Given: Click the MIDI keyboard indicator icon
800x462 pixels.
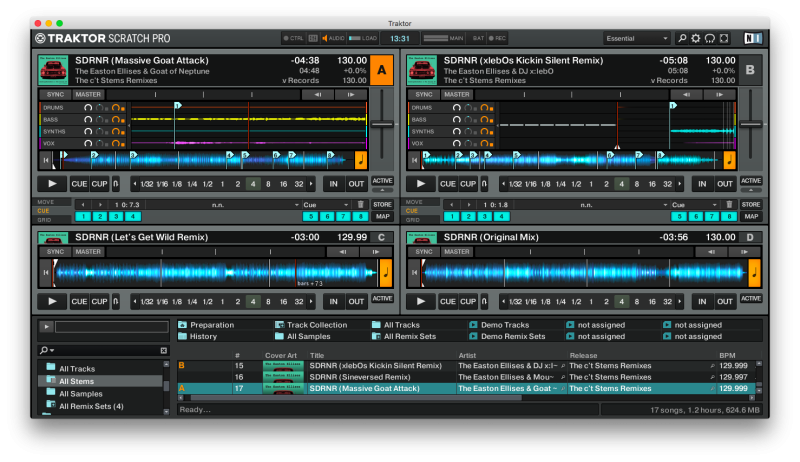Looking at the screenshot, I should [313, 38].
